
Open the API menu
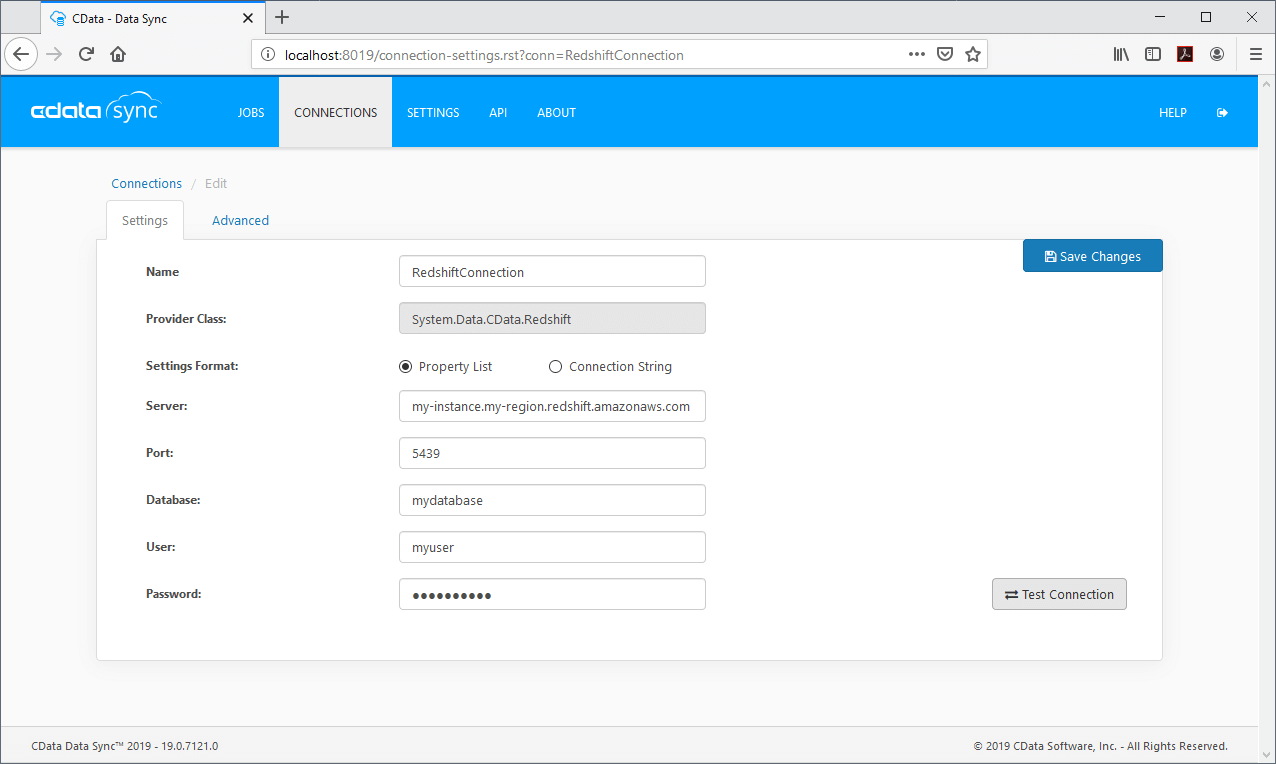(x=498, y=113)
